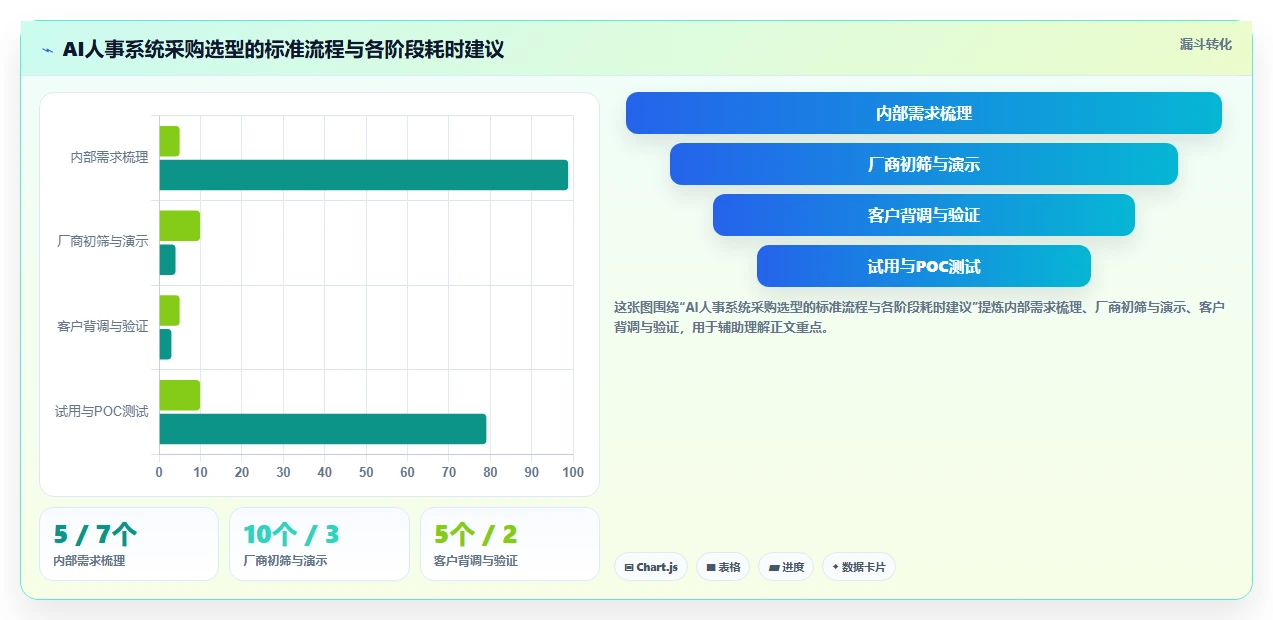Click the dark teal bar for 厂商初筛与演示
The image size is (1273, 620).
click(167, 260)
